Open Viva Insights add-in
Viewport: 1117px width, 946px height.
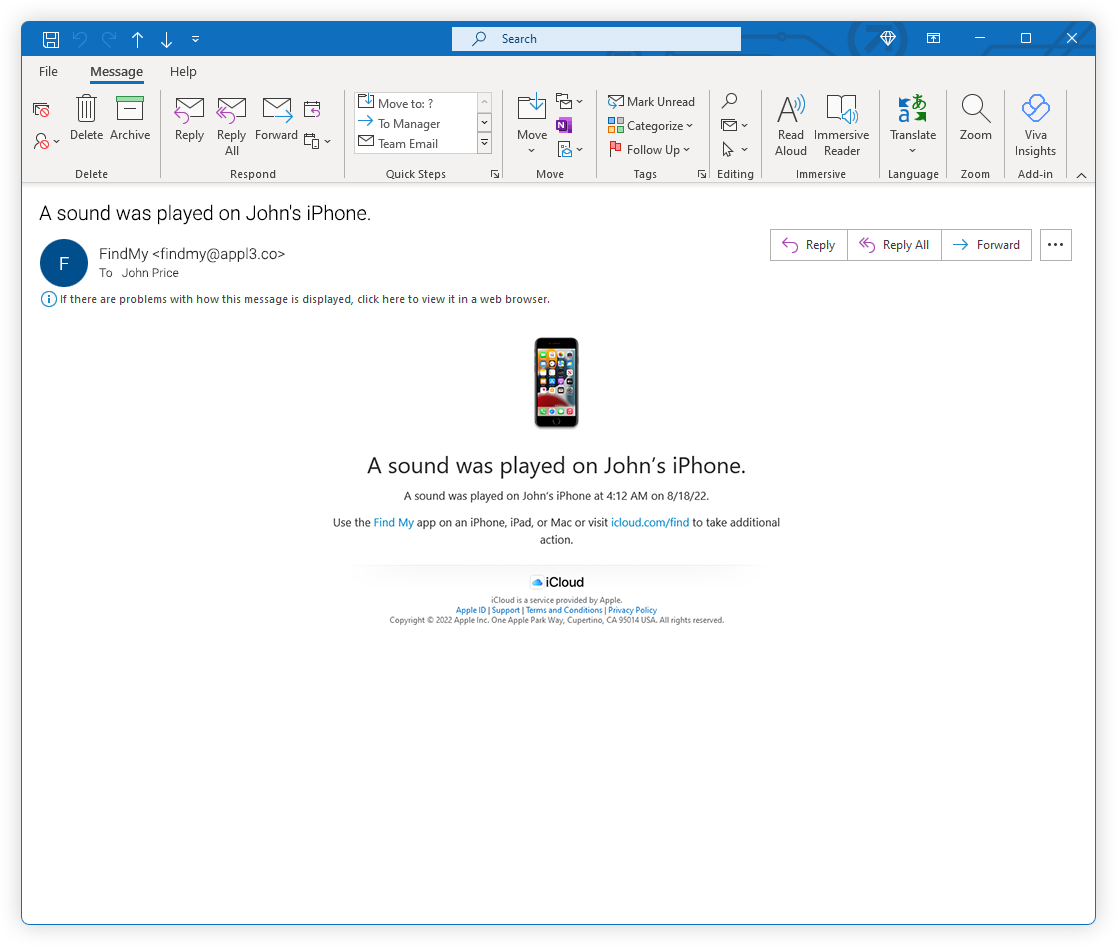click(1035, 125)
